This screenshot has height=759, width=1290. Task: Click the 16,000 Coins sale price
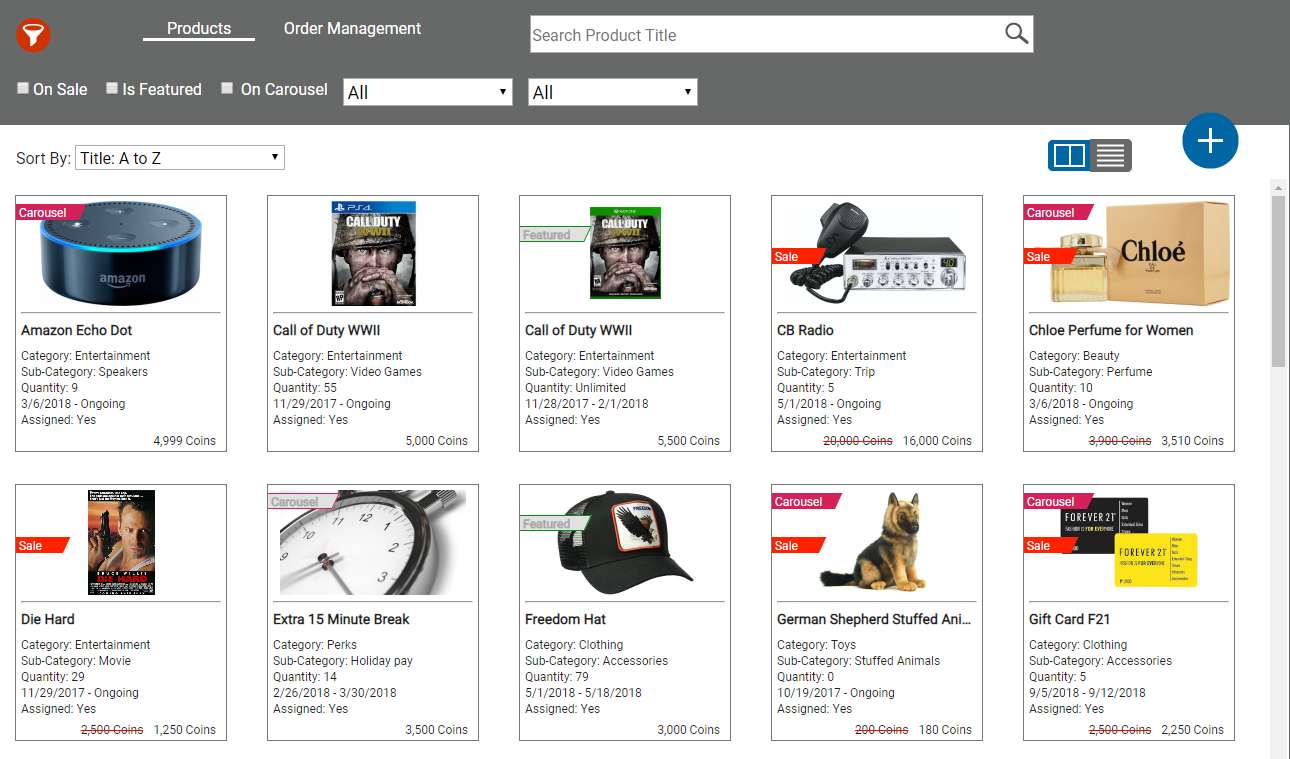click(937, 441)
